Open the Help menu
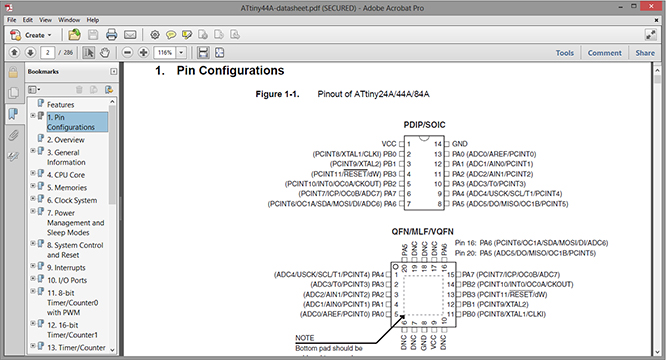 93,20
